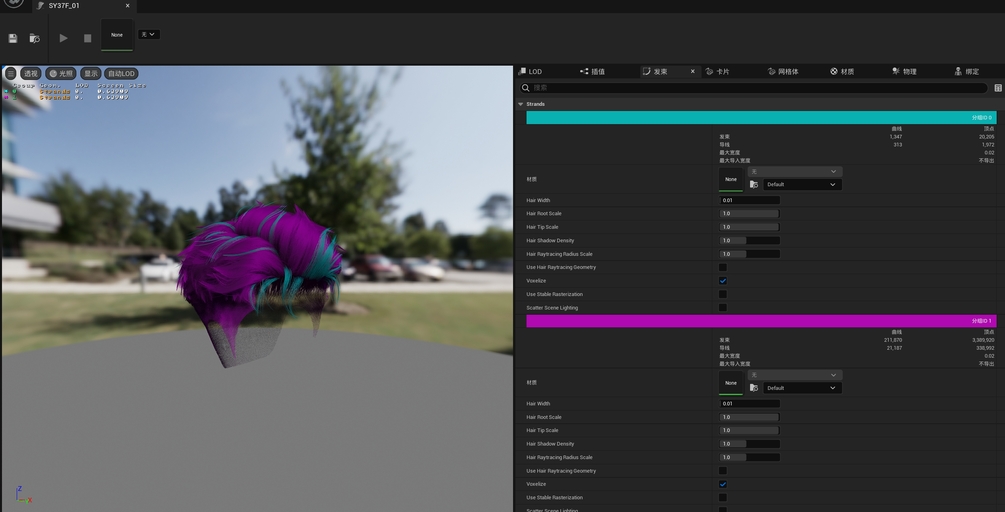Browse to material icon in Group 0
Screen dimensions: 1005x512
pyautogui.click(x=754, y=185)
